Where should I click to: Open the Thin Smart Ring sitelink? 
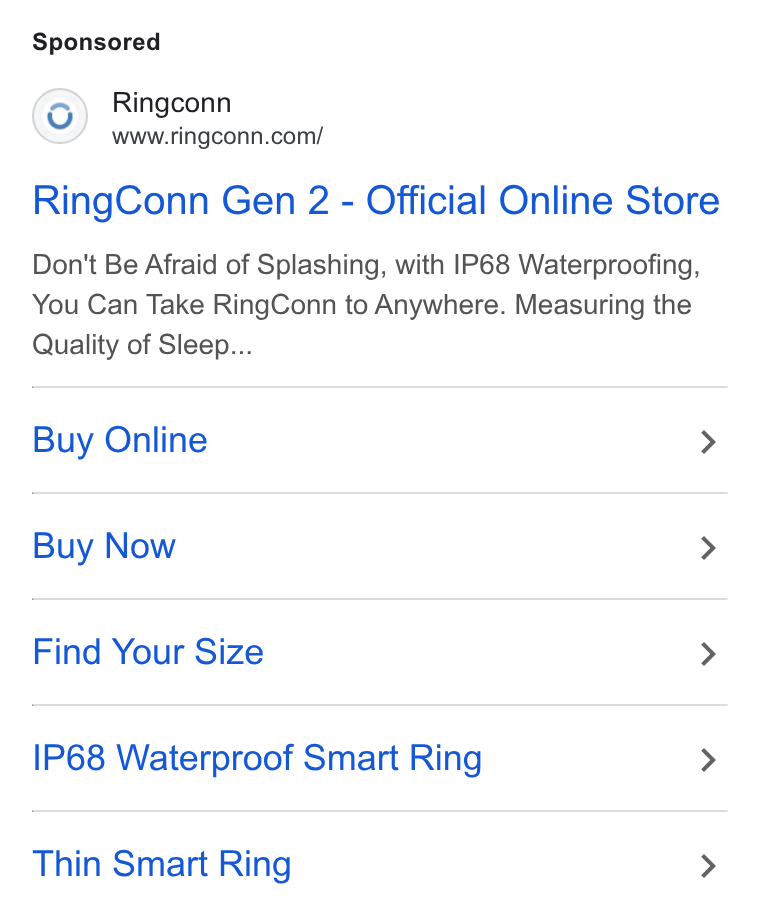pos(380,865)
